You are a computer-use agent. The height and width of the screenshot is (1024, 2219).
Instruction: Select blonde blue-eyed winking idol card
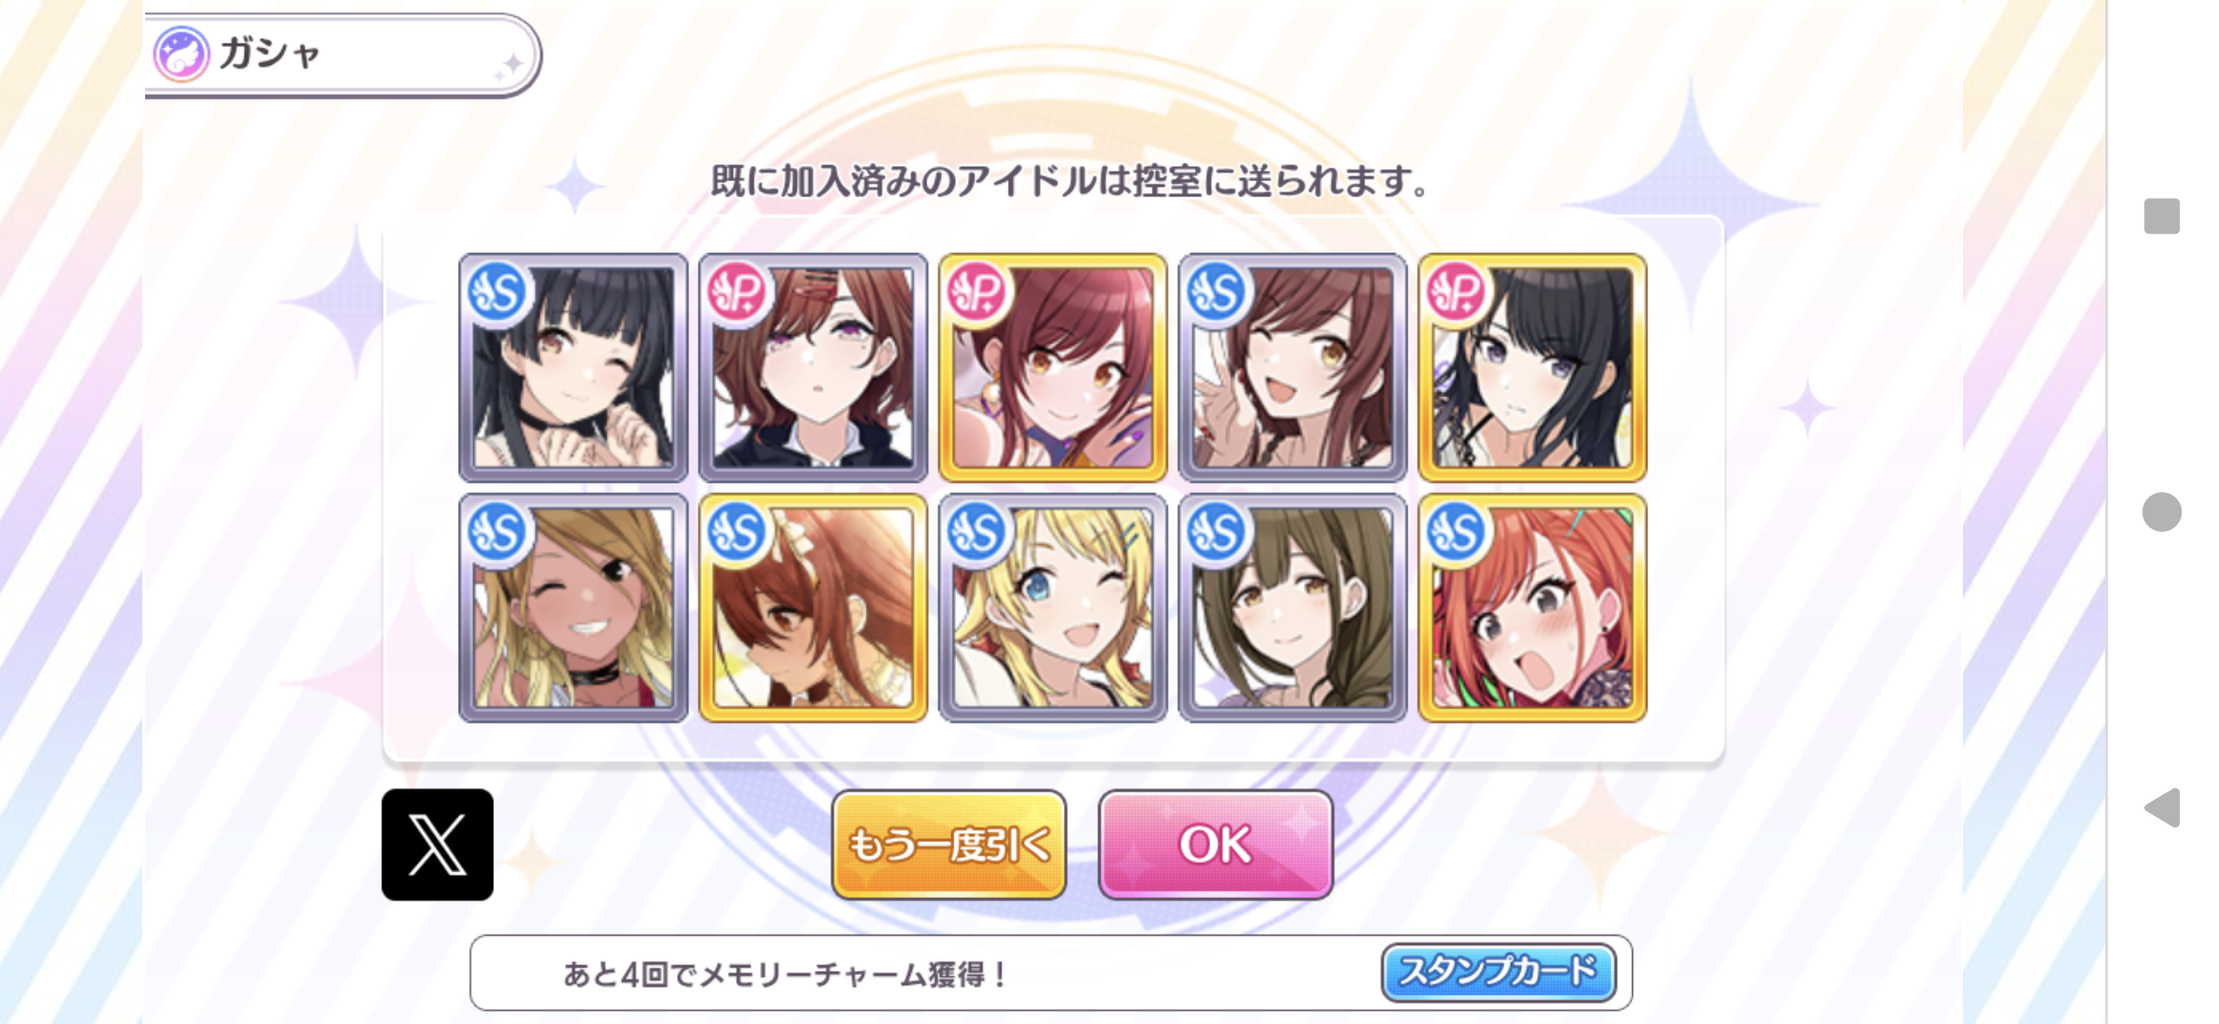click(1053, 607)
